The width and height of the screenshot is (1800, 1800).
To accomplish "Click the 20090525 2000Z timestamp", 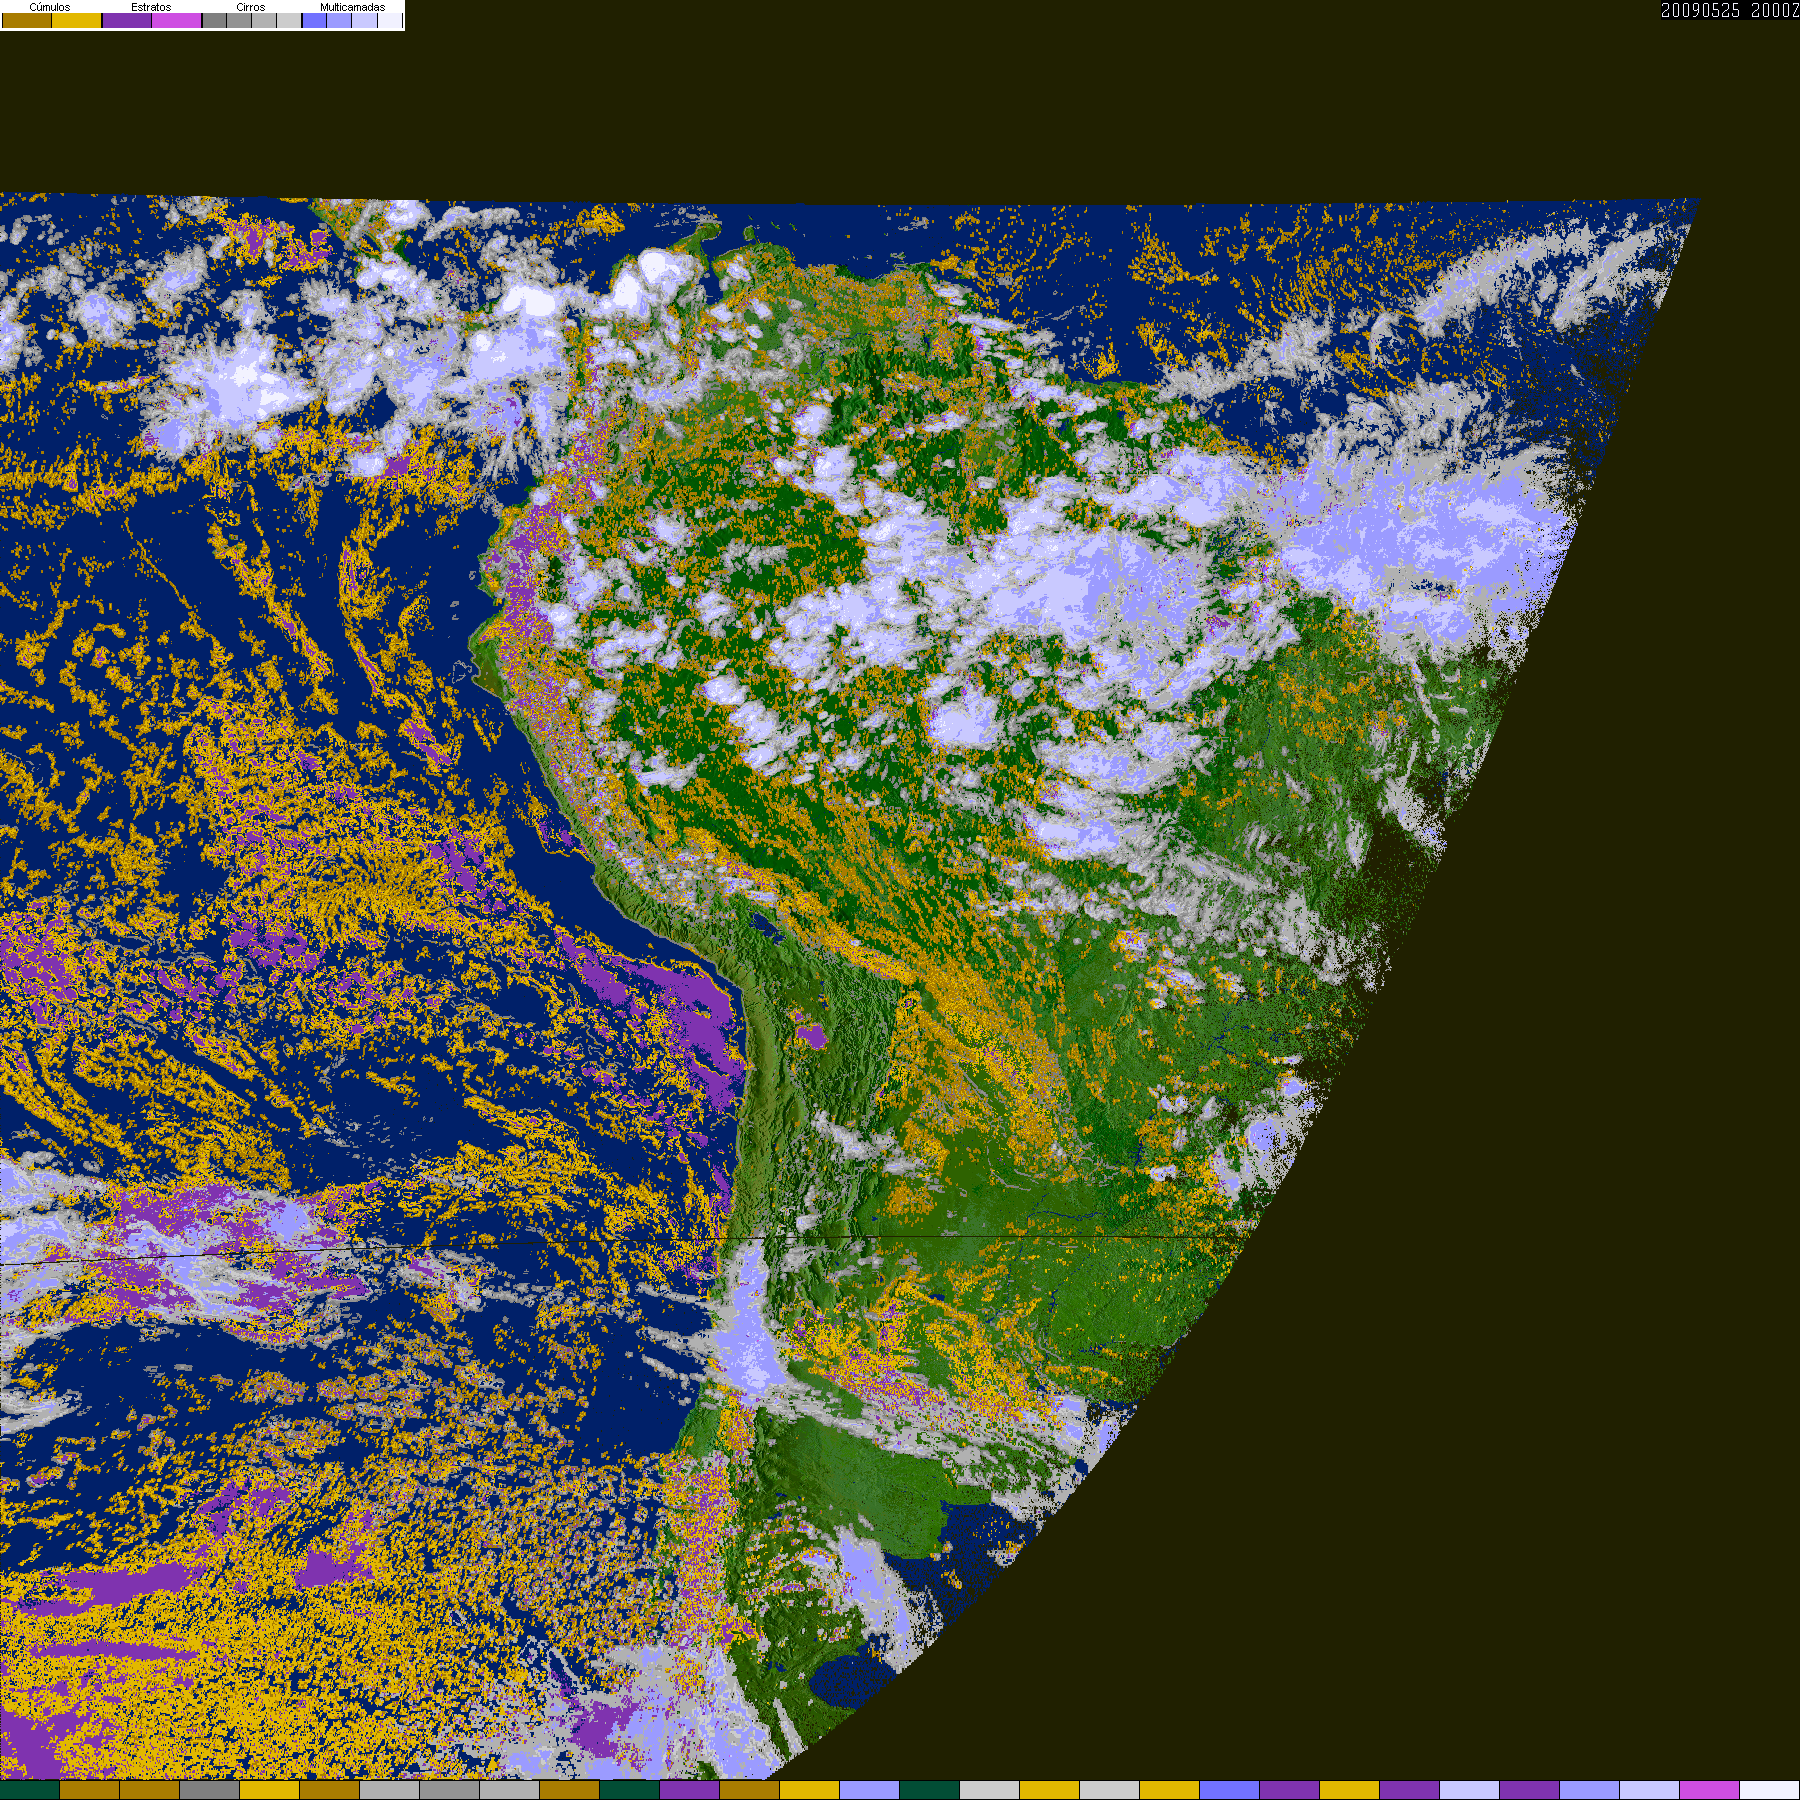I will 1730,10.
